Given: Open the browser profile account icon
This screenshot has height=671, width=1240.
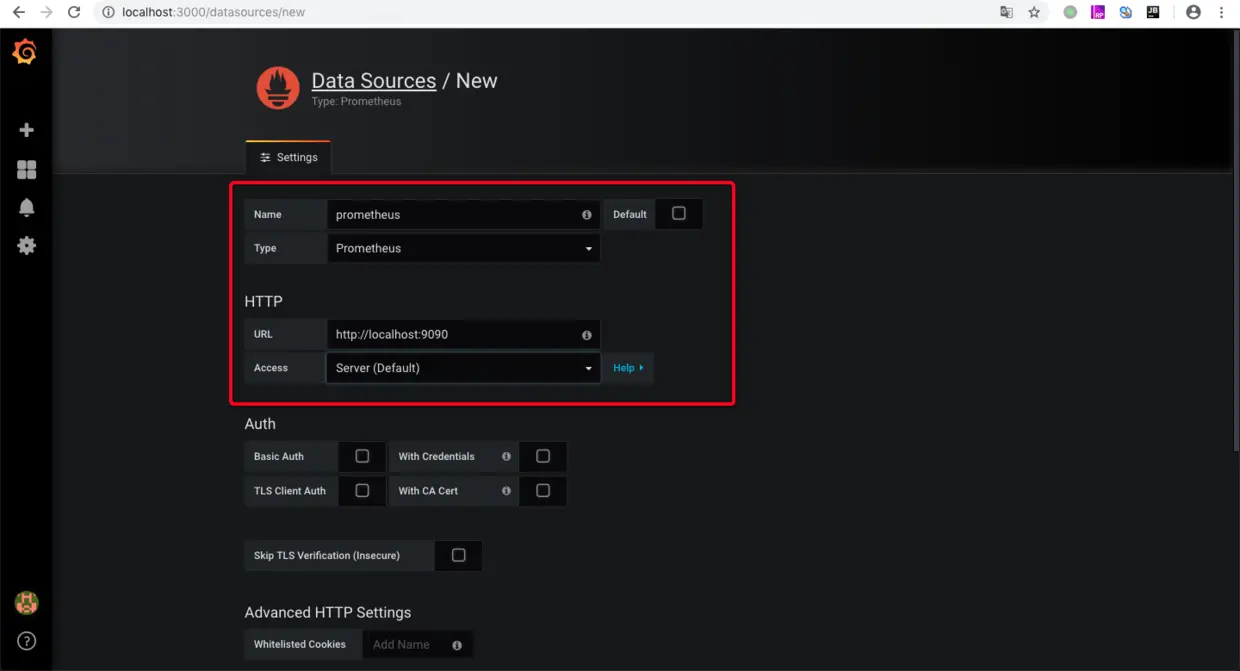Looking at the screenshot, I should point(1193,13).
